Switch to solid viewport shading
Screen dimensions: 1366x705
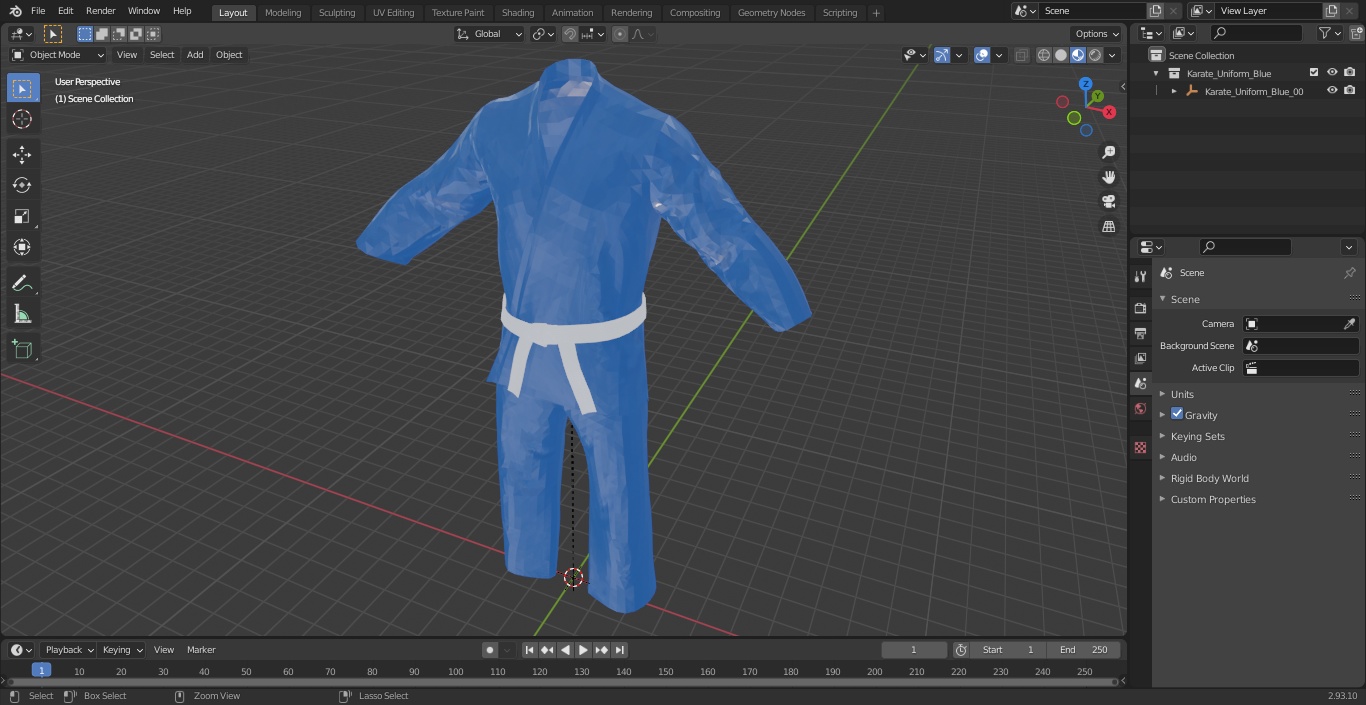1061,55
